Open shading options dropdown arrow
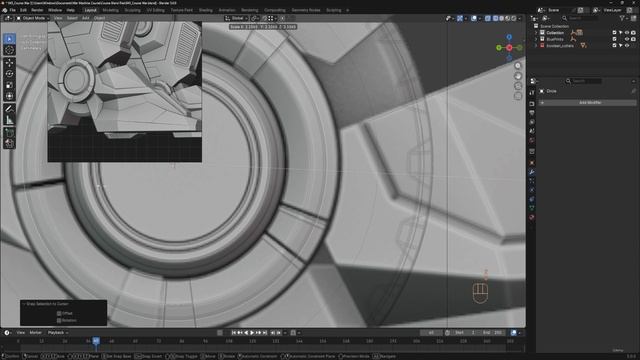This screenshot has width=640, height=360. point(520,18)
